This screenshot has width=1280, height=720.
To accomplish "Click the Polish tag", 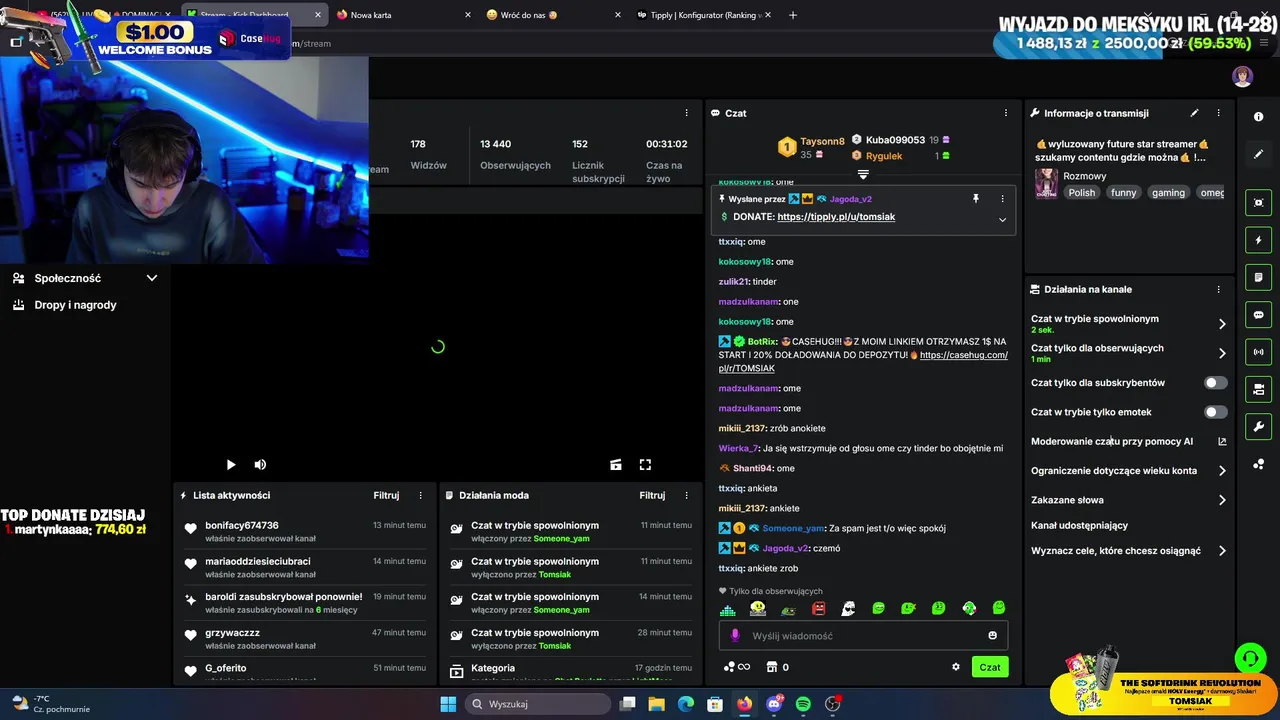I will [x=1082, y=193].
